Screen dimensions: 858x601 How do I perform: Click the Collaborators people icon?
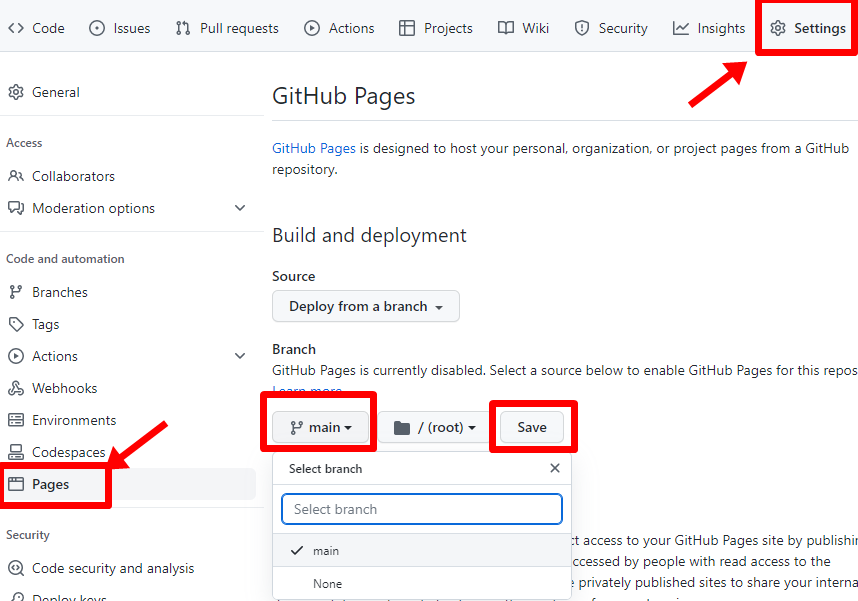click(16, 176)
